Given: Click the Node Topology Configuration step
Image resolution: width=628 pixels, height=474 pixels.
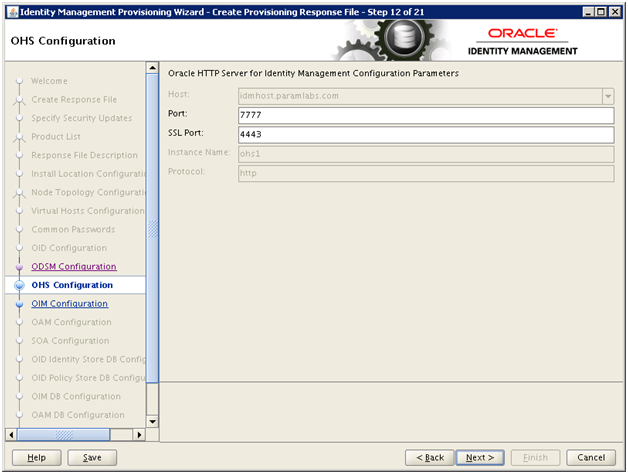Looking at the screenshot, I should (x=89, y=192).
